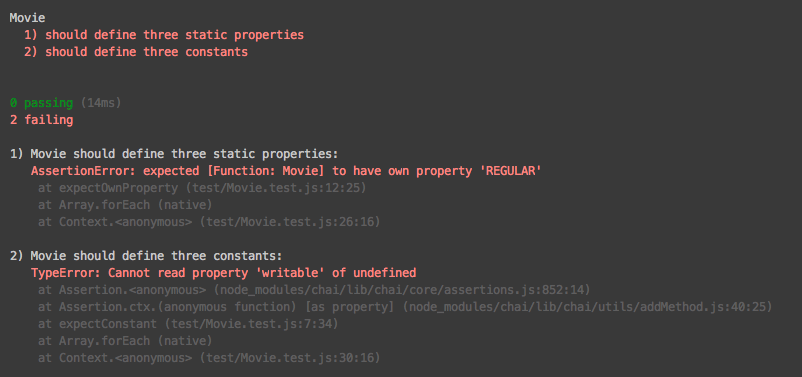Viewport: 802px width, 377px height.
Task: Open stack link test/Movie.test.js:30:16
Action: click(x=289, y=358)
